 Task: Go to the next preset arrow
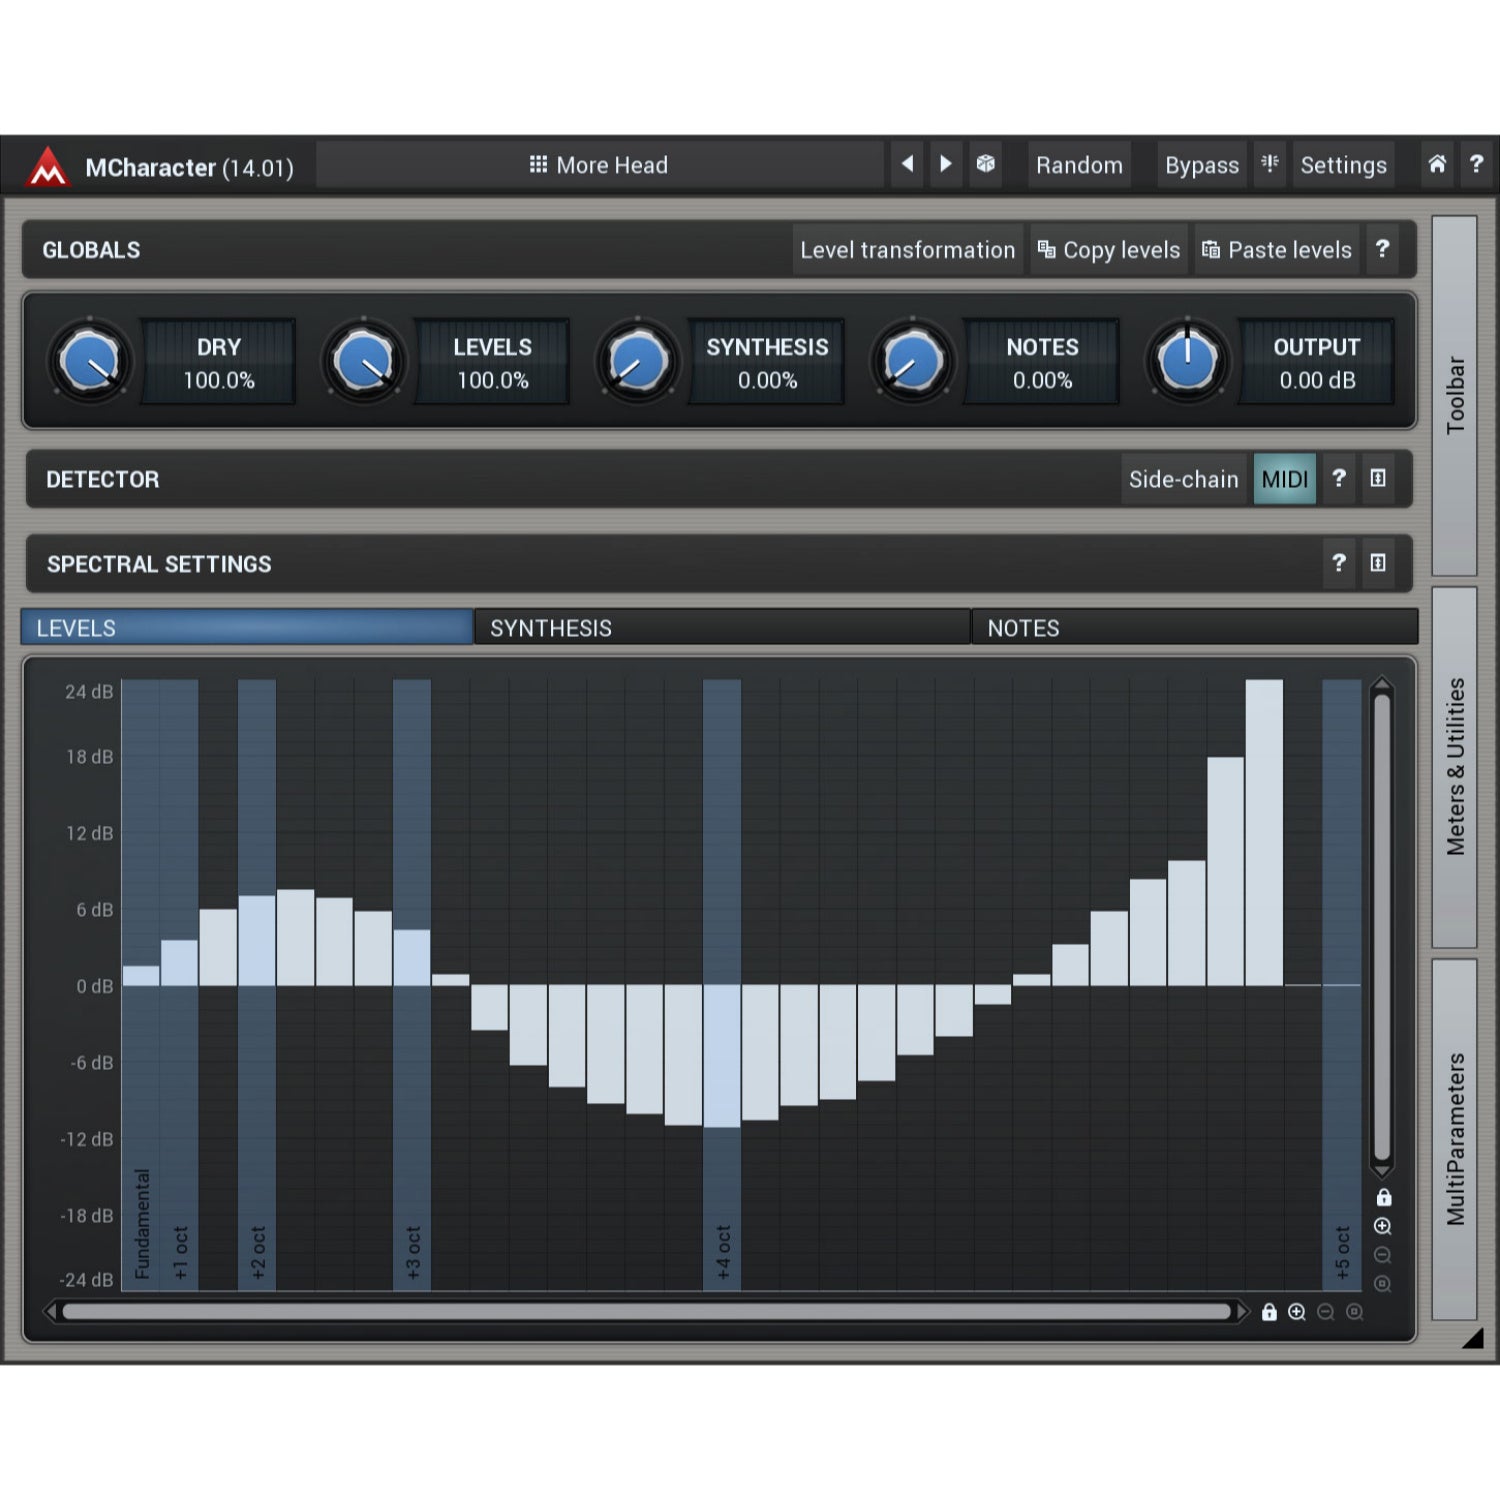coord(945,164)
